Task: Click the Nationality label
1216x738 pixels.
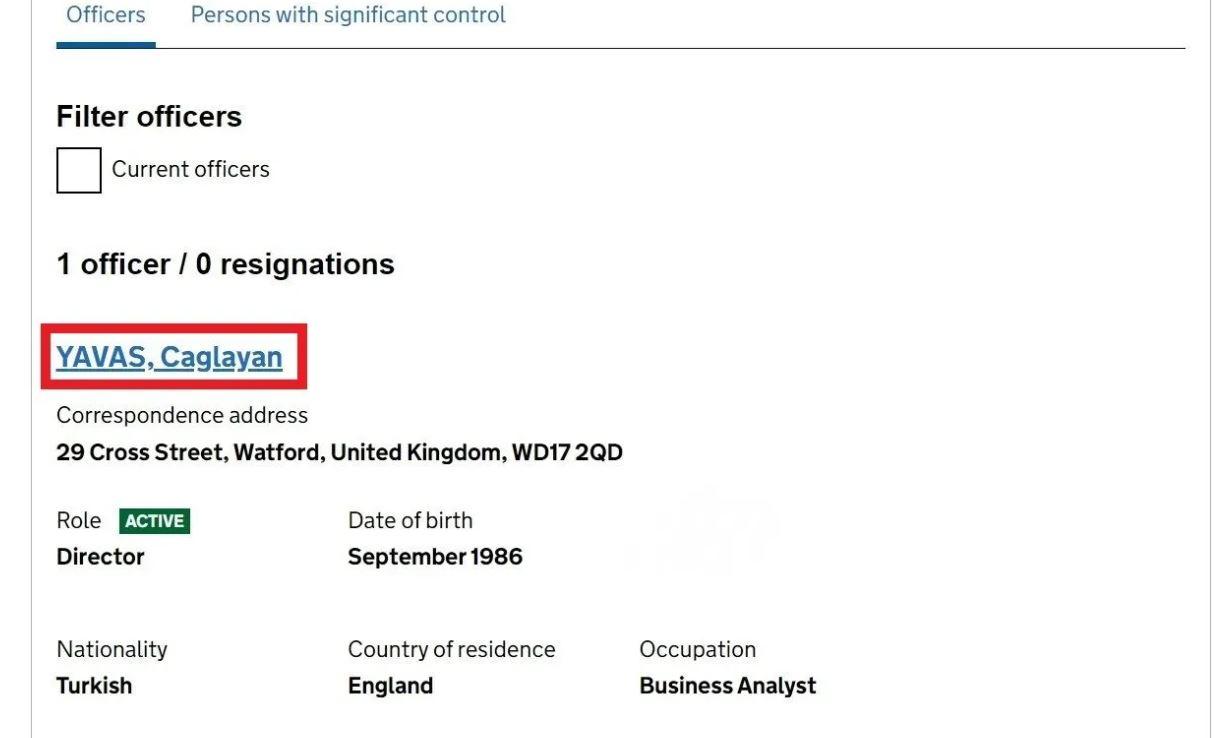Action: 112,650
